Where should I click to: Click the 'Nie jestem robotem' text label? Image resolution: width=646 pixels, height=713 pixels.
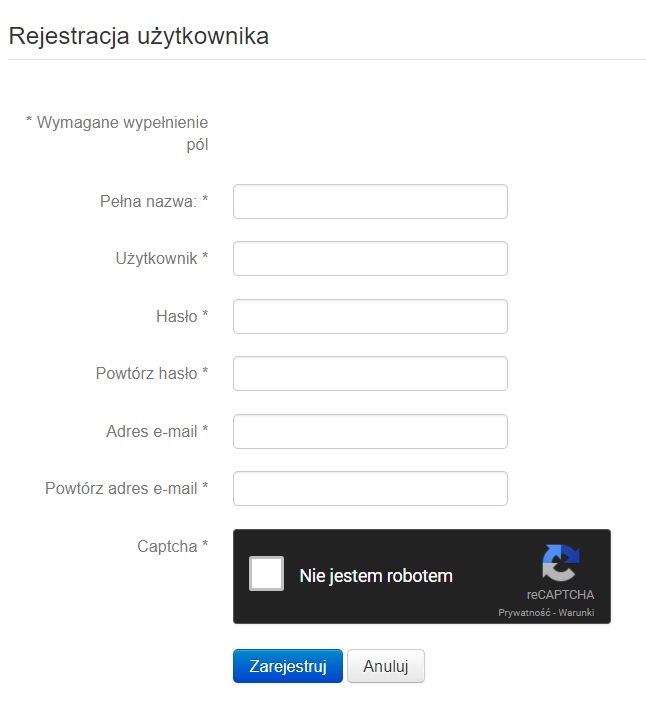376,576
